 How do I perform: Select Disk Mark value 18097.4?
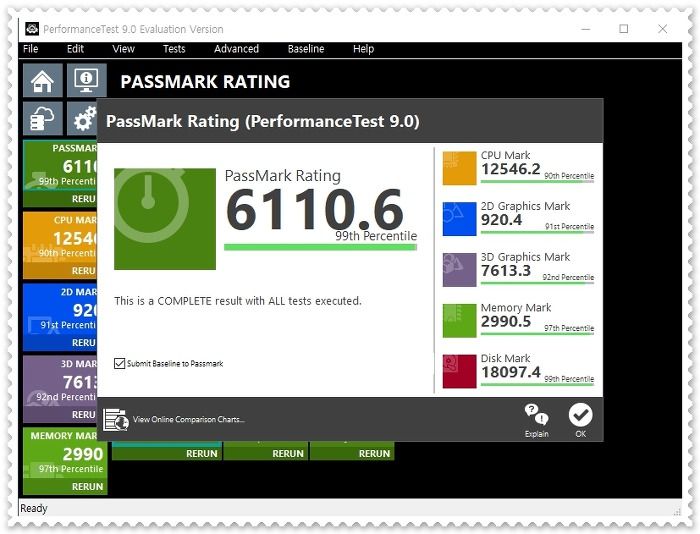click(x=511, y=372)
